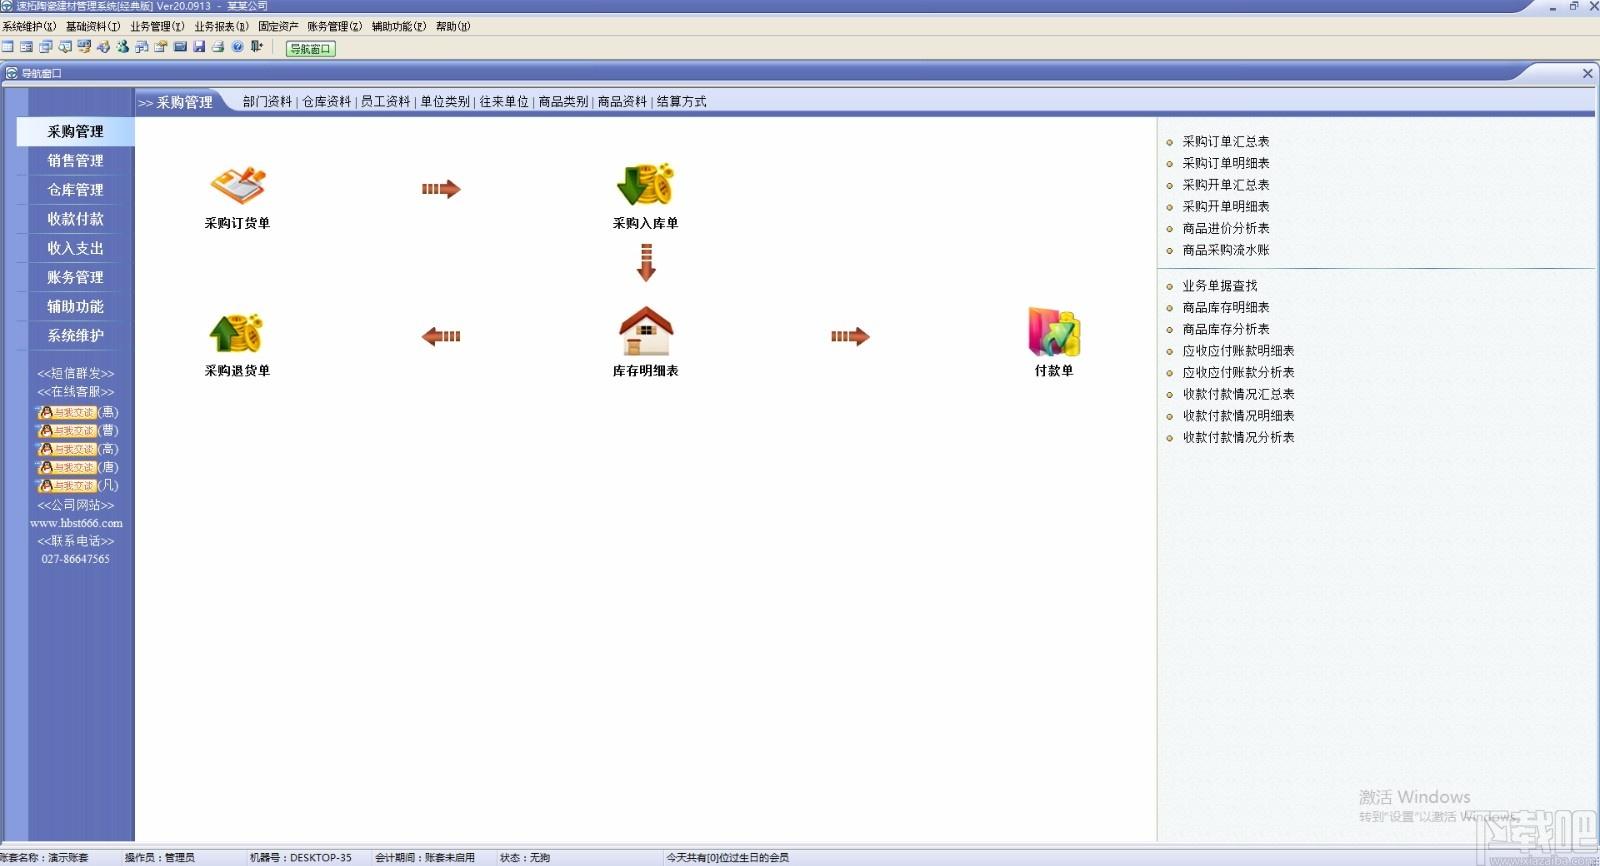Select 系统维护 in the sidebar
The image size is (1600, 866).
75,335
